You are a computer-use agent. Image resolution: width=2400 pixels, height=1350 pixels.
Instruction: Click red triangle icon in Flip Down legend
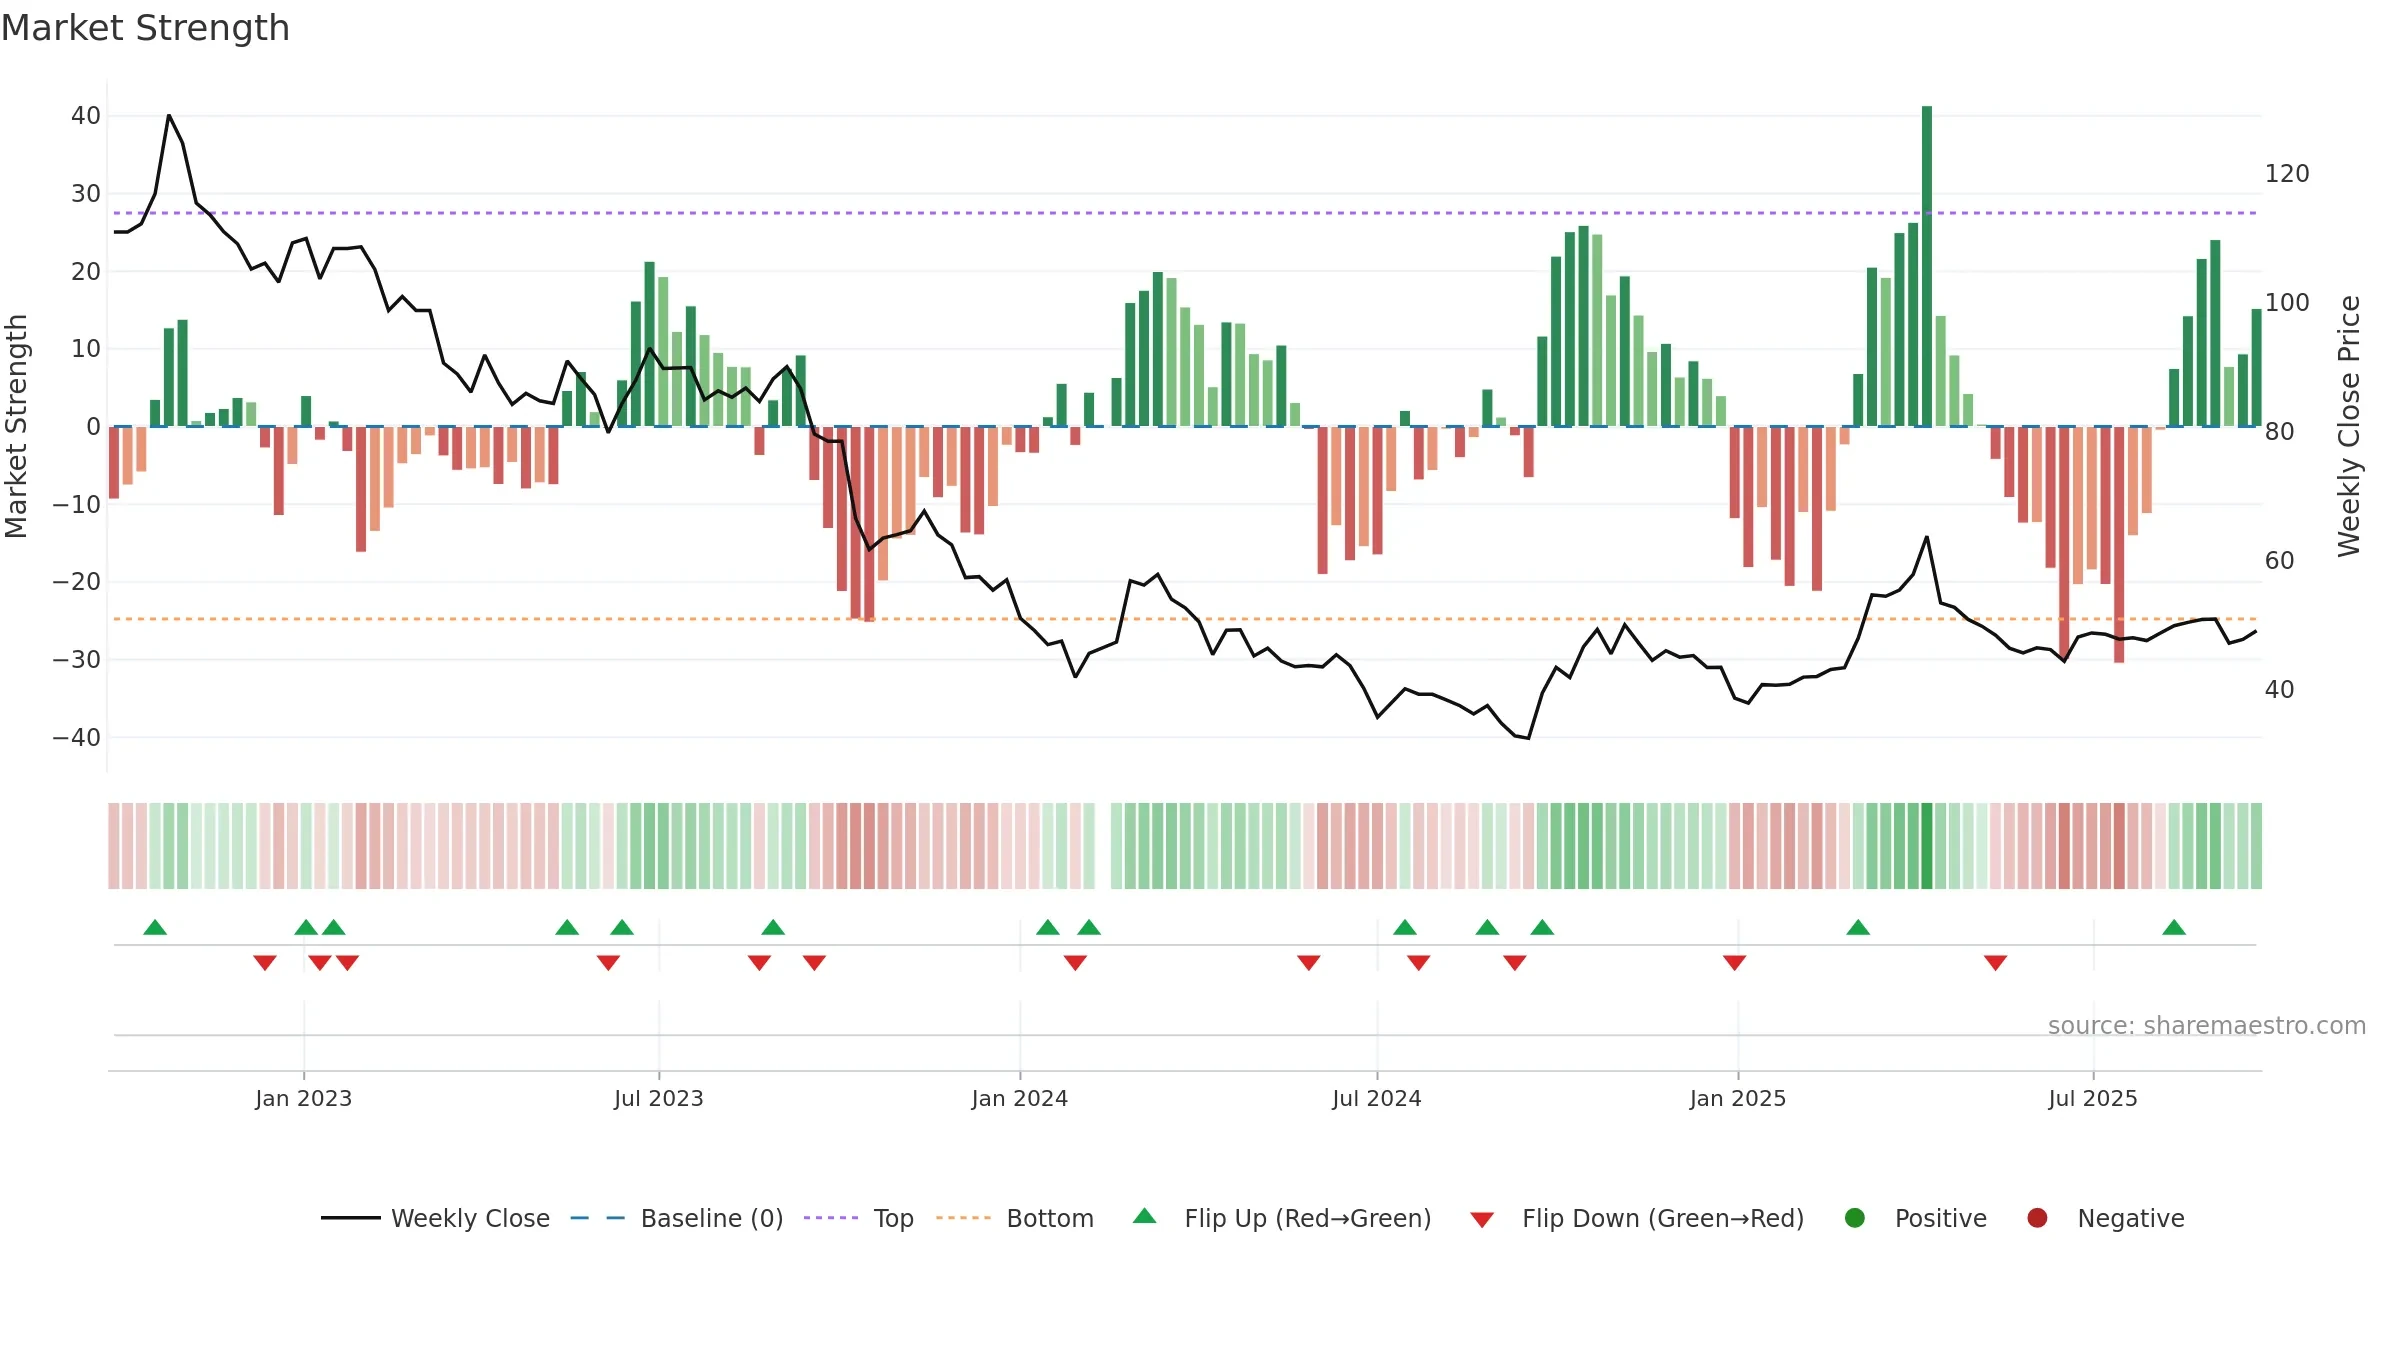tap(1483, 1220)
